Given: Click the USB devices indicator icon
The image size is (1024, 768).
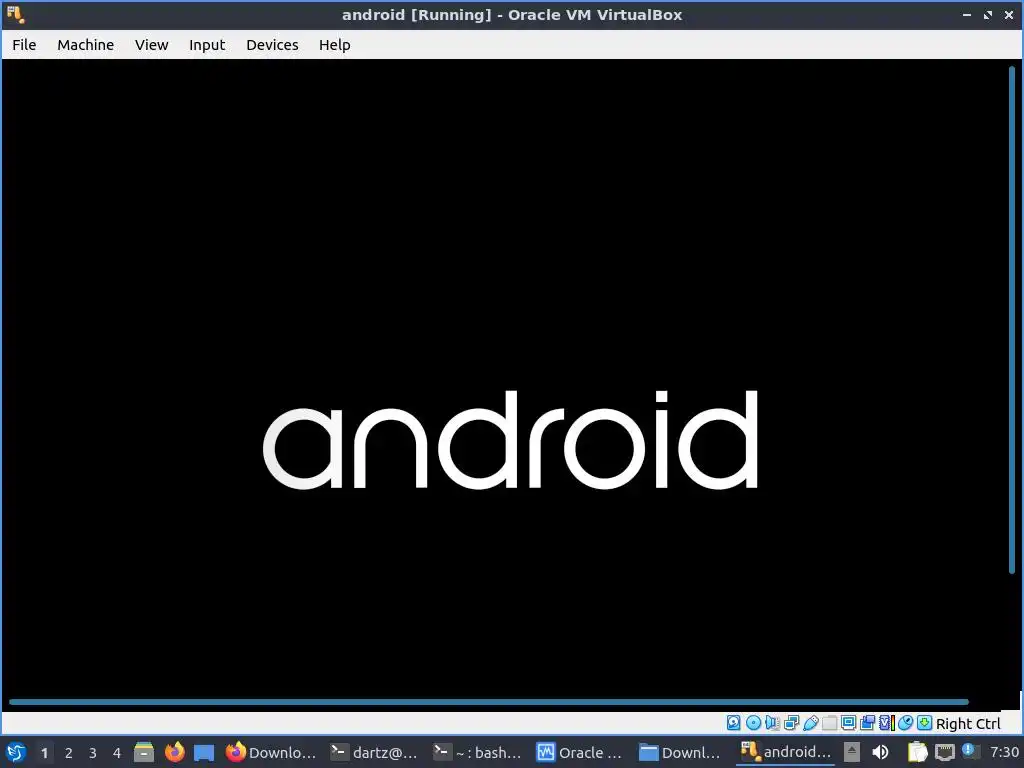Looking at the screenshot, I should pyautogui.click(x=810, y=723).
